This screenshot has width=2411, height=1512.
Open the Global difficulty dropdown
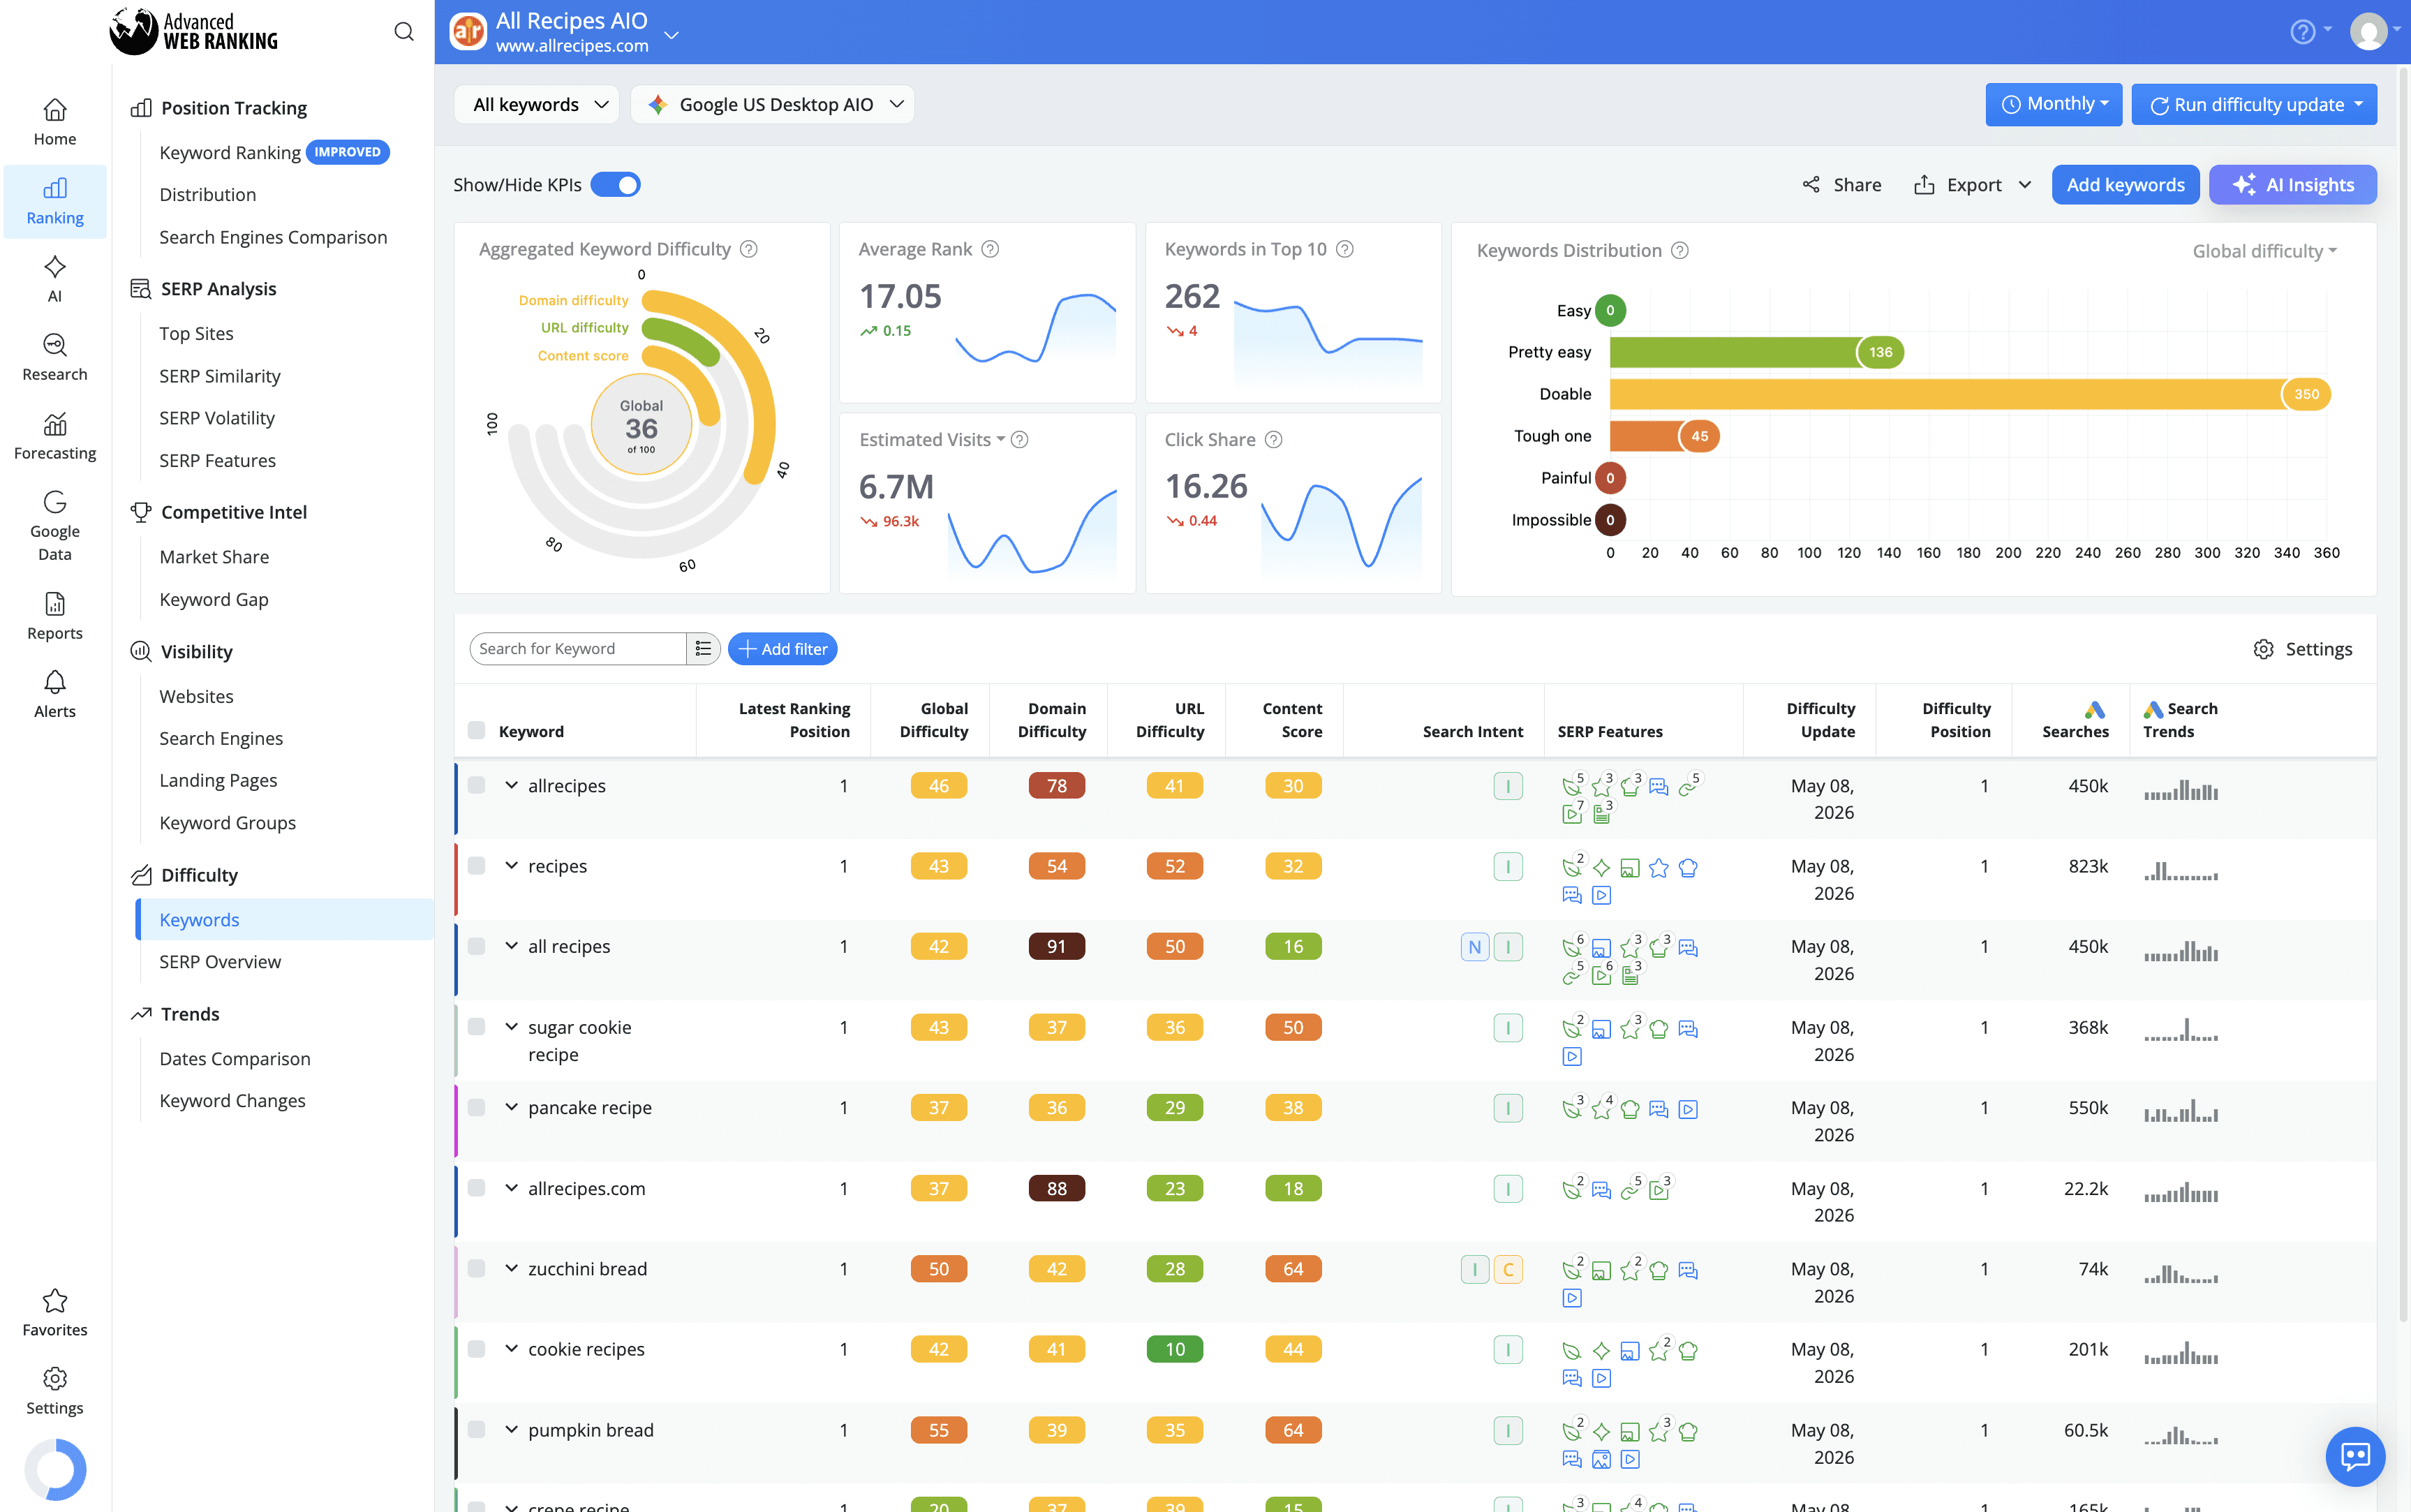(x=2264, y=251)
